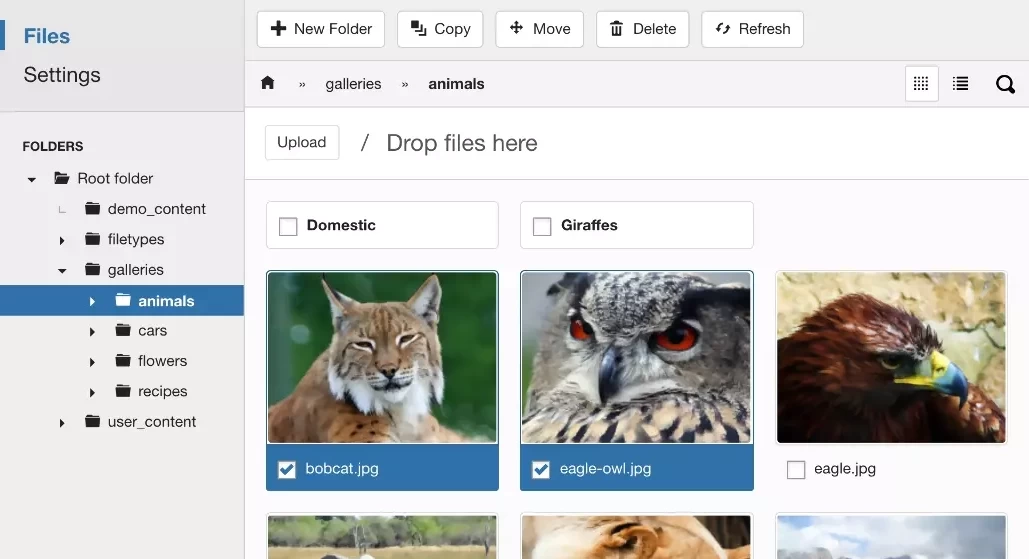Select galleries label in folder tree
This screenshot has height=559, width=1029.
(x=136, y=270)
